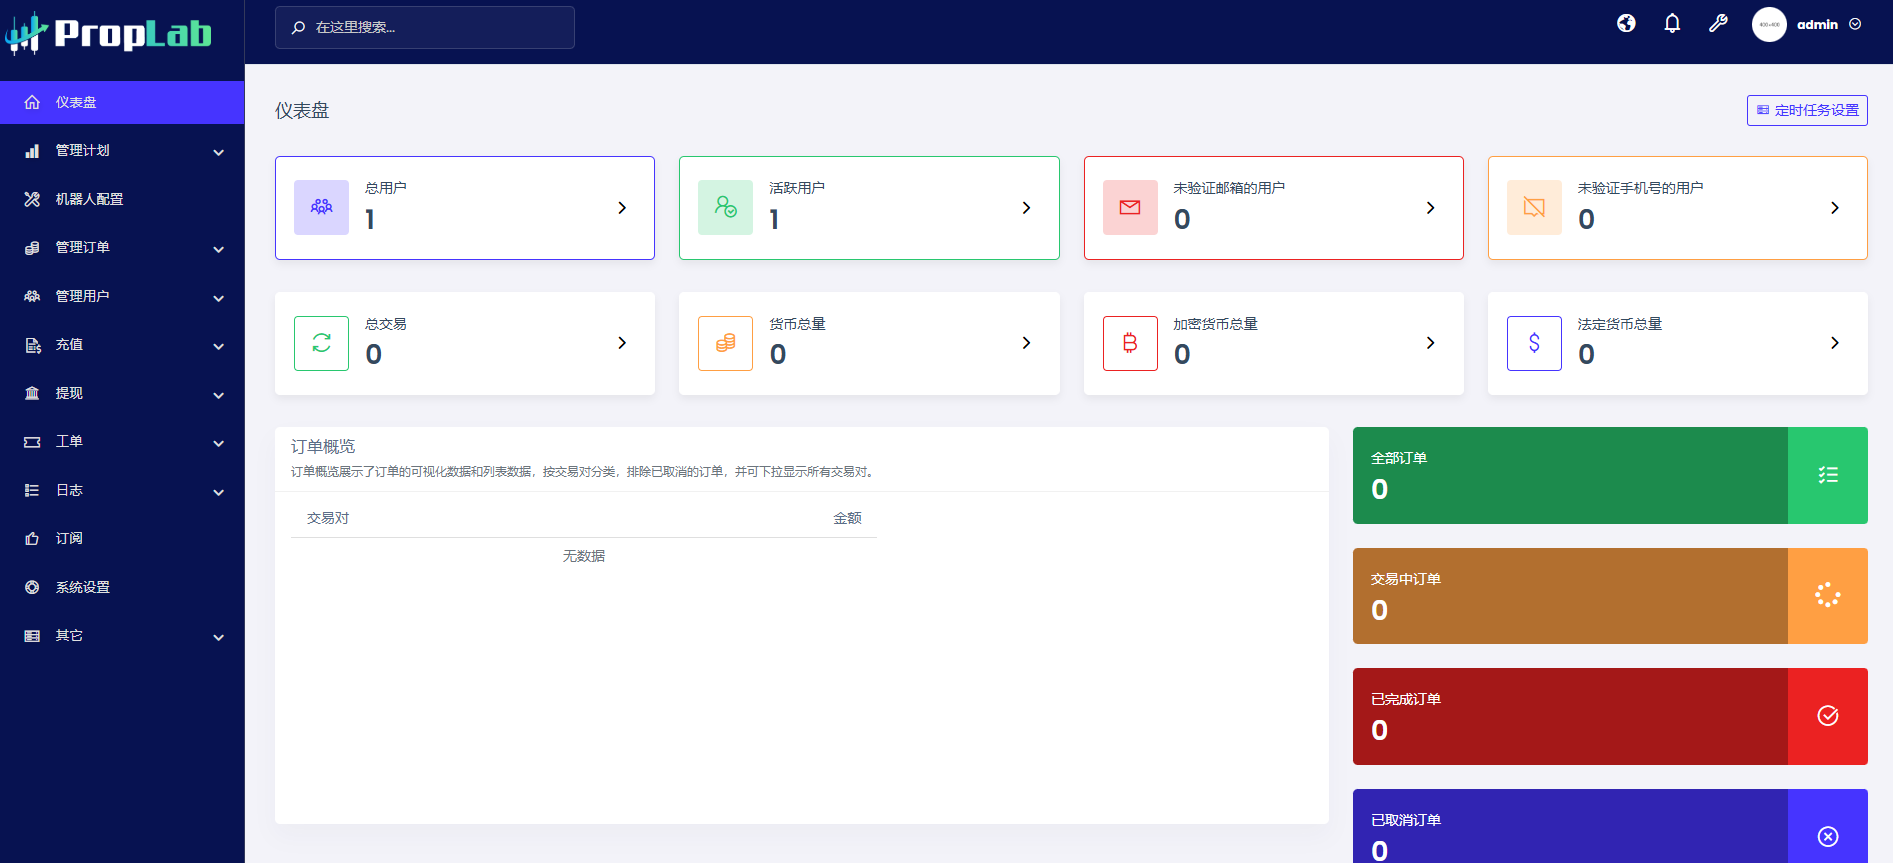The width and height of the screenshot is (1893, 863).
Task: Click the checklist icon on 全部订单 card
Action: pos(1827,475)
